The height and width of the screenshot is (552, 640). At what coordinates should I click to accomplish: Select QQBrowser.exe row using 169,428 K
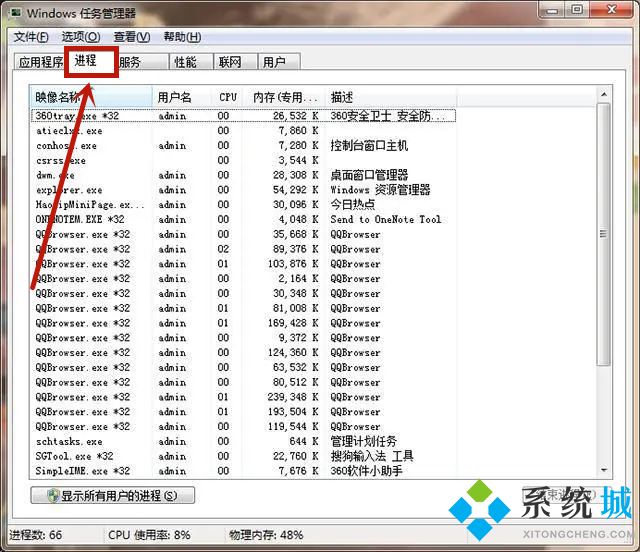(243, 323)
